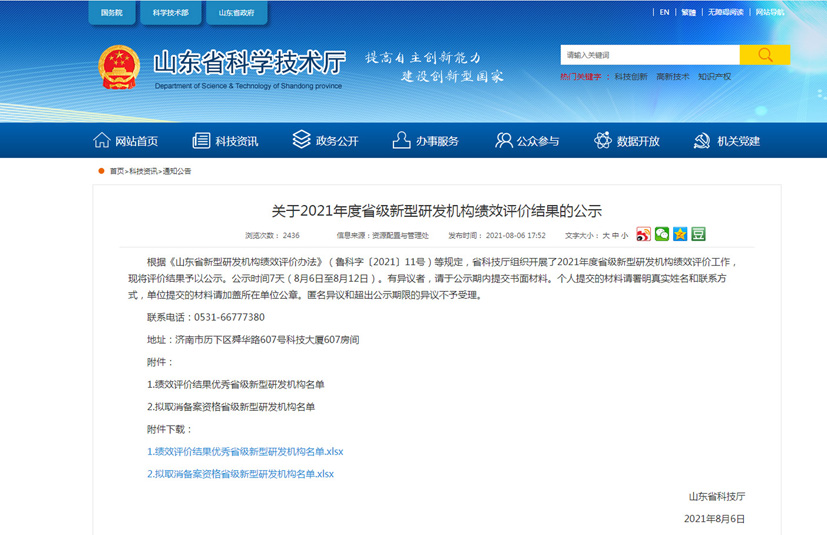Go to 办事服务 section
The image size is (827, 535).
pos(426,141)
